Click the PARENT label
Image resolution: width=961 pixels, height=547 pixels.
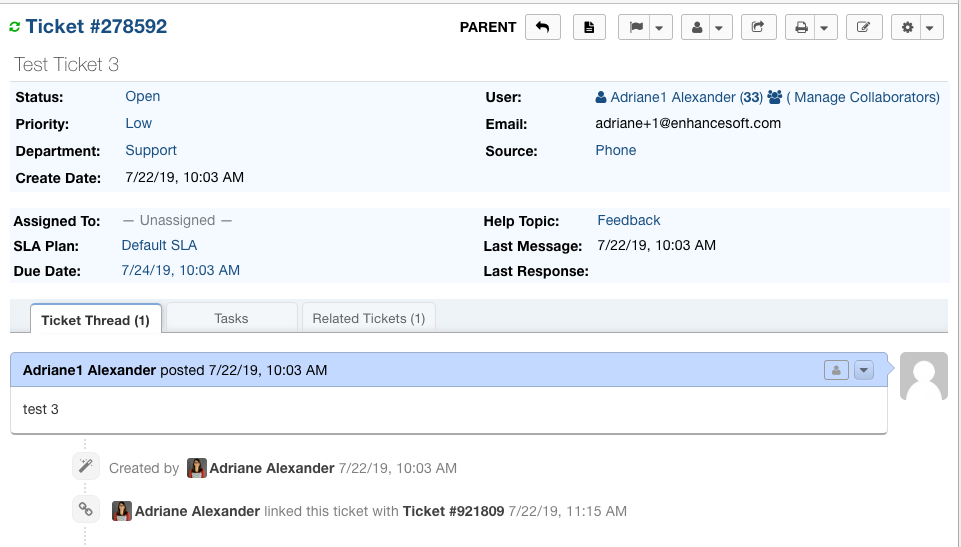coord(488,28)
